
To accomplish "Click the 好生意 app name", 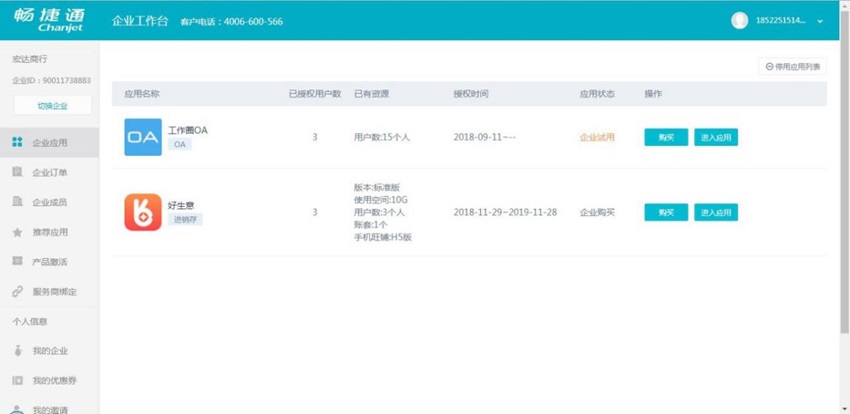I will (x=181, y=205).
